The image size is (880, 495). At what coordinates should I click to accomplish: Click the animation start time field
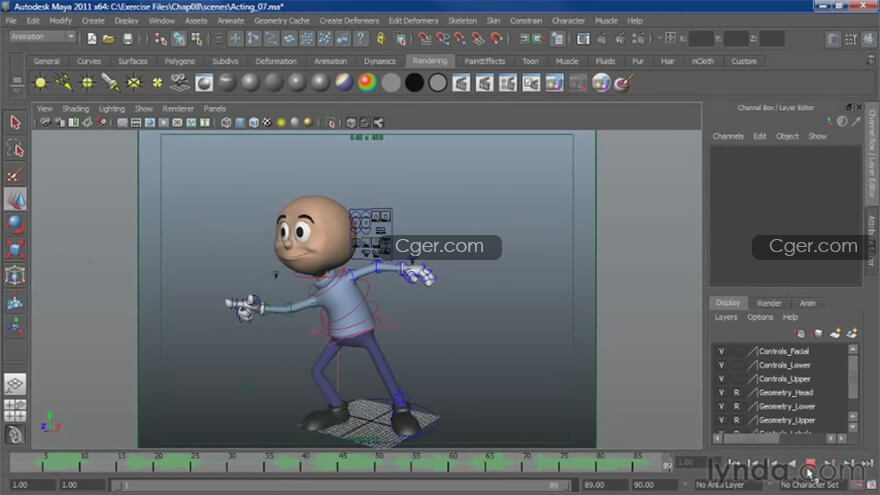click(x=32, y=485)
